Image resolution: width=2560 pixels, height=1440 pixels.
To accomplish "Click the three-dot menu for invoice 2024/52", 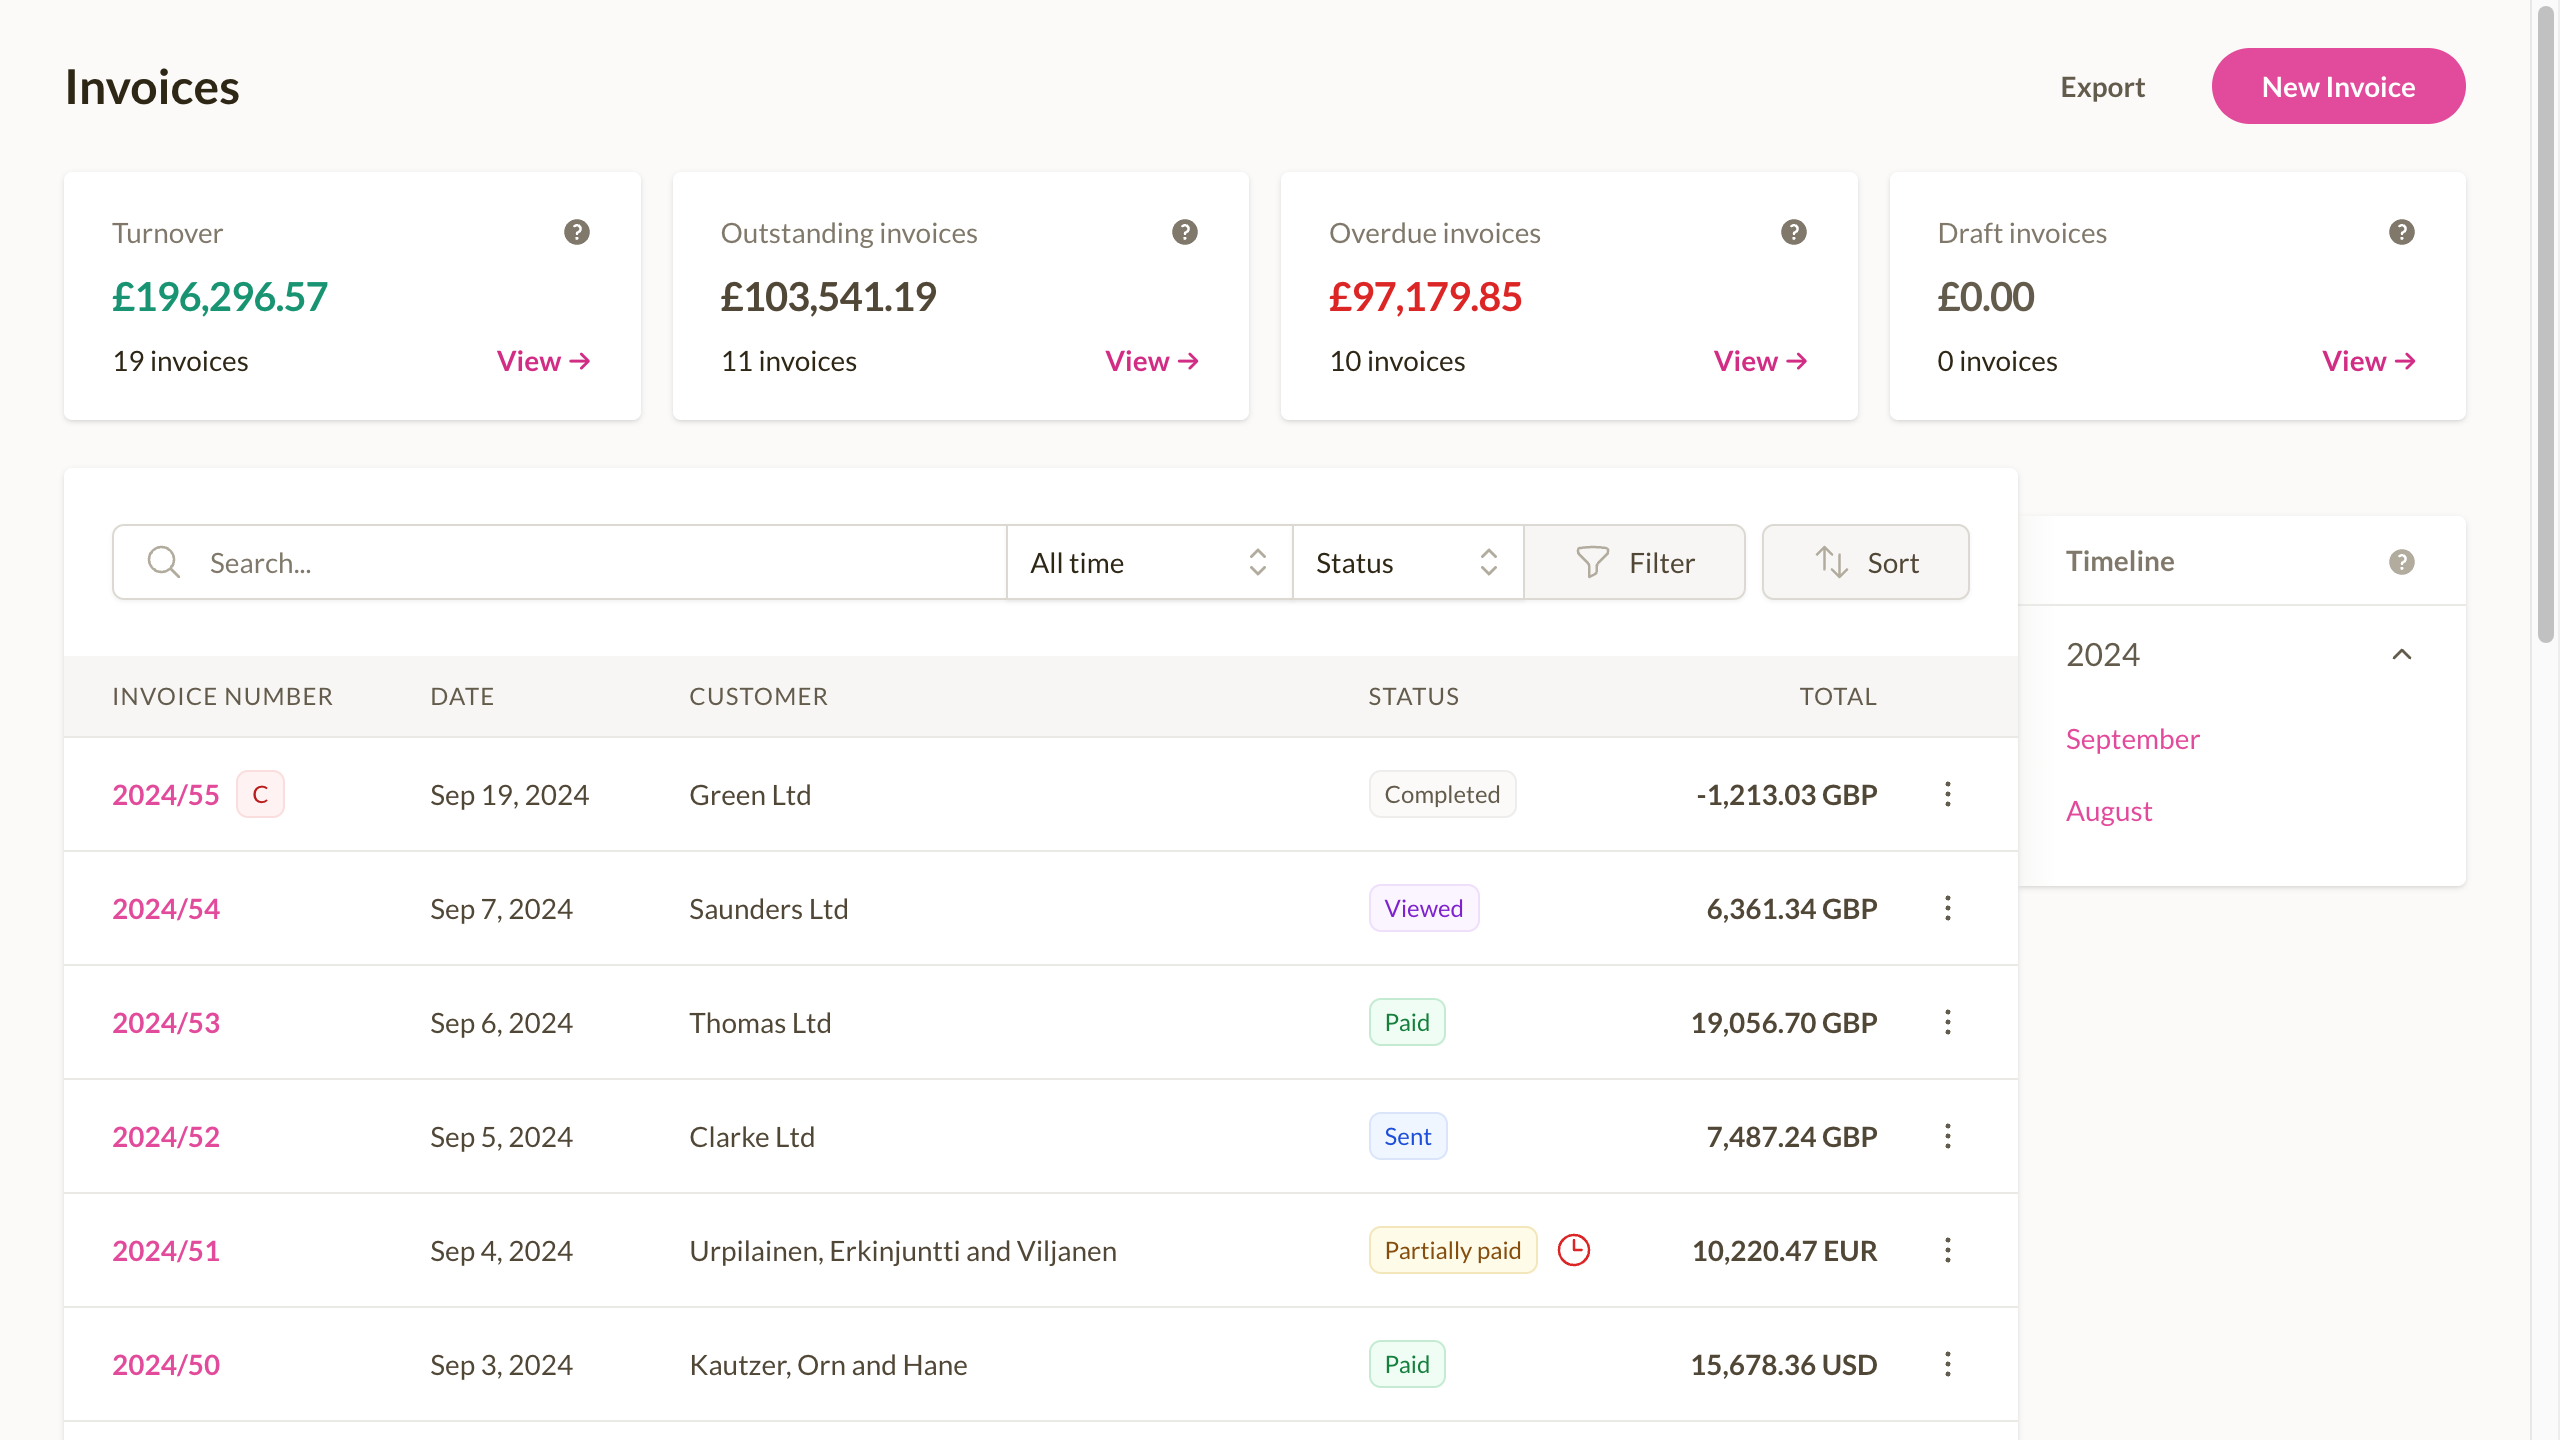I will click(x=1948, y=1136).
